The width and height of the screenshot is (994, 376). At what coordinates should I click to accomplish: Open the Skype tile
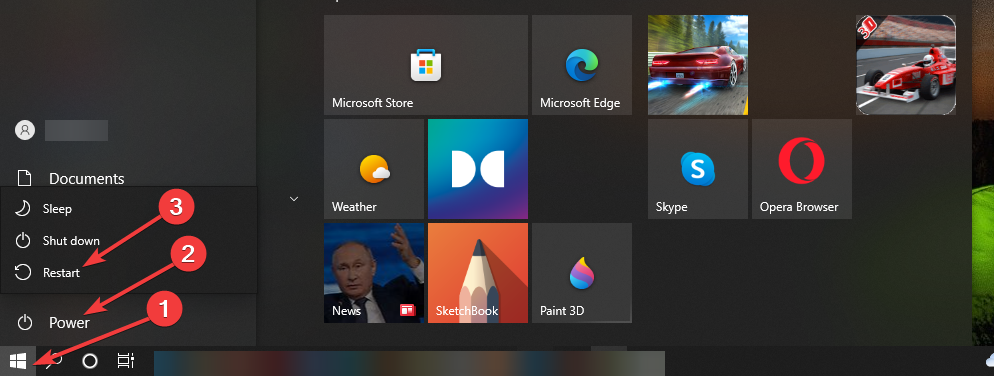(x=697, y=169)
